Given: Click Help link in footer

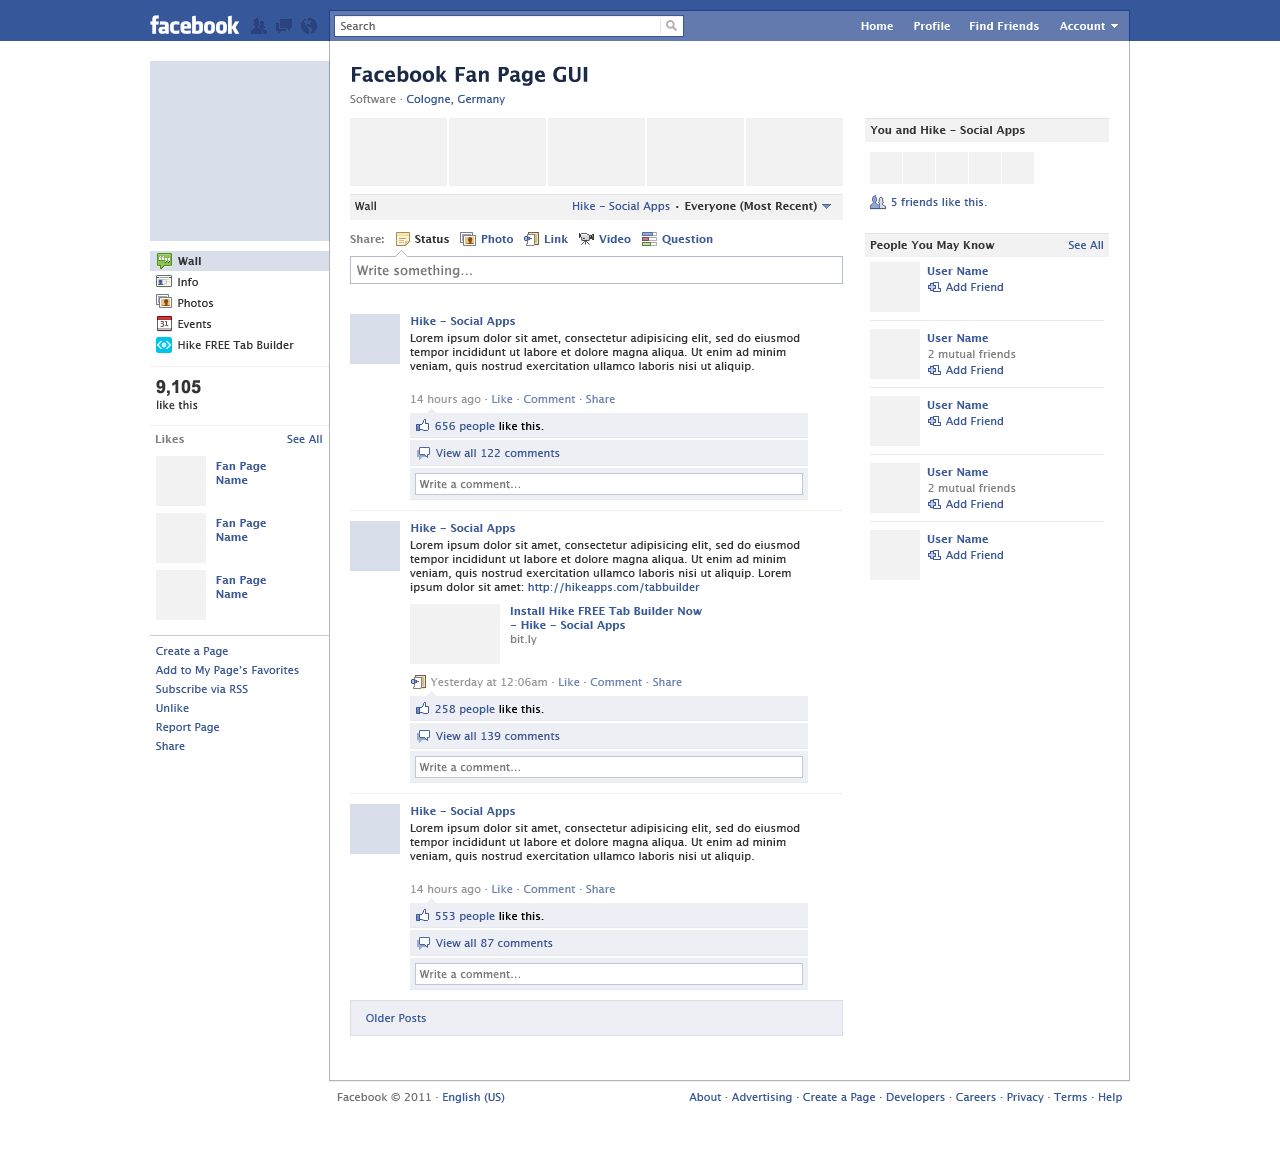Looking at the screenshot, I should (x=1110, y=1097).
